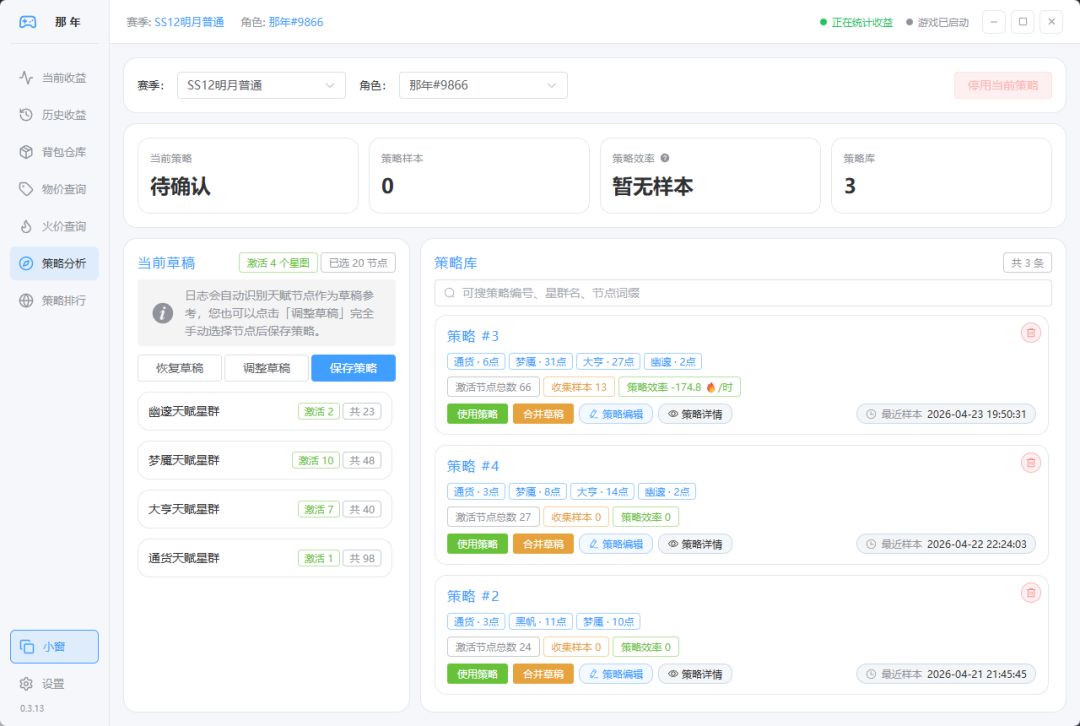This screenshot has width=1080, height=726.
Task: Click 使用策略 for 策略 #2
Action: point(477,674)
